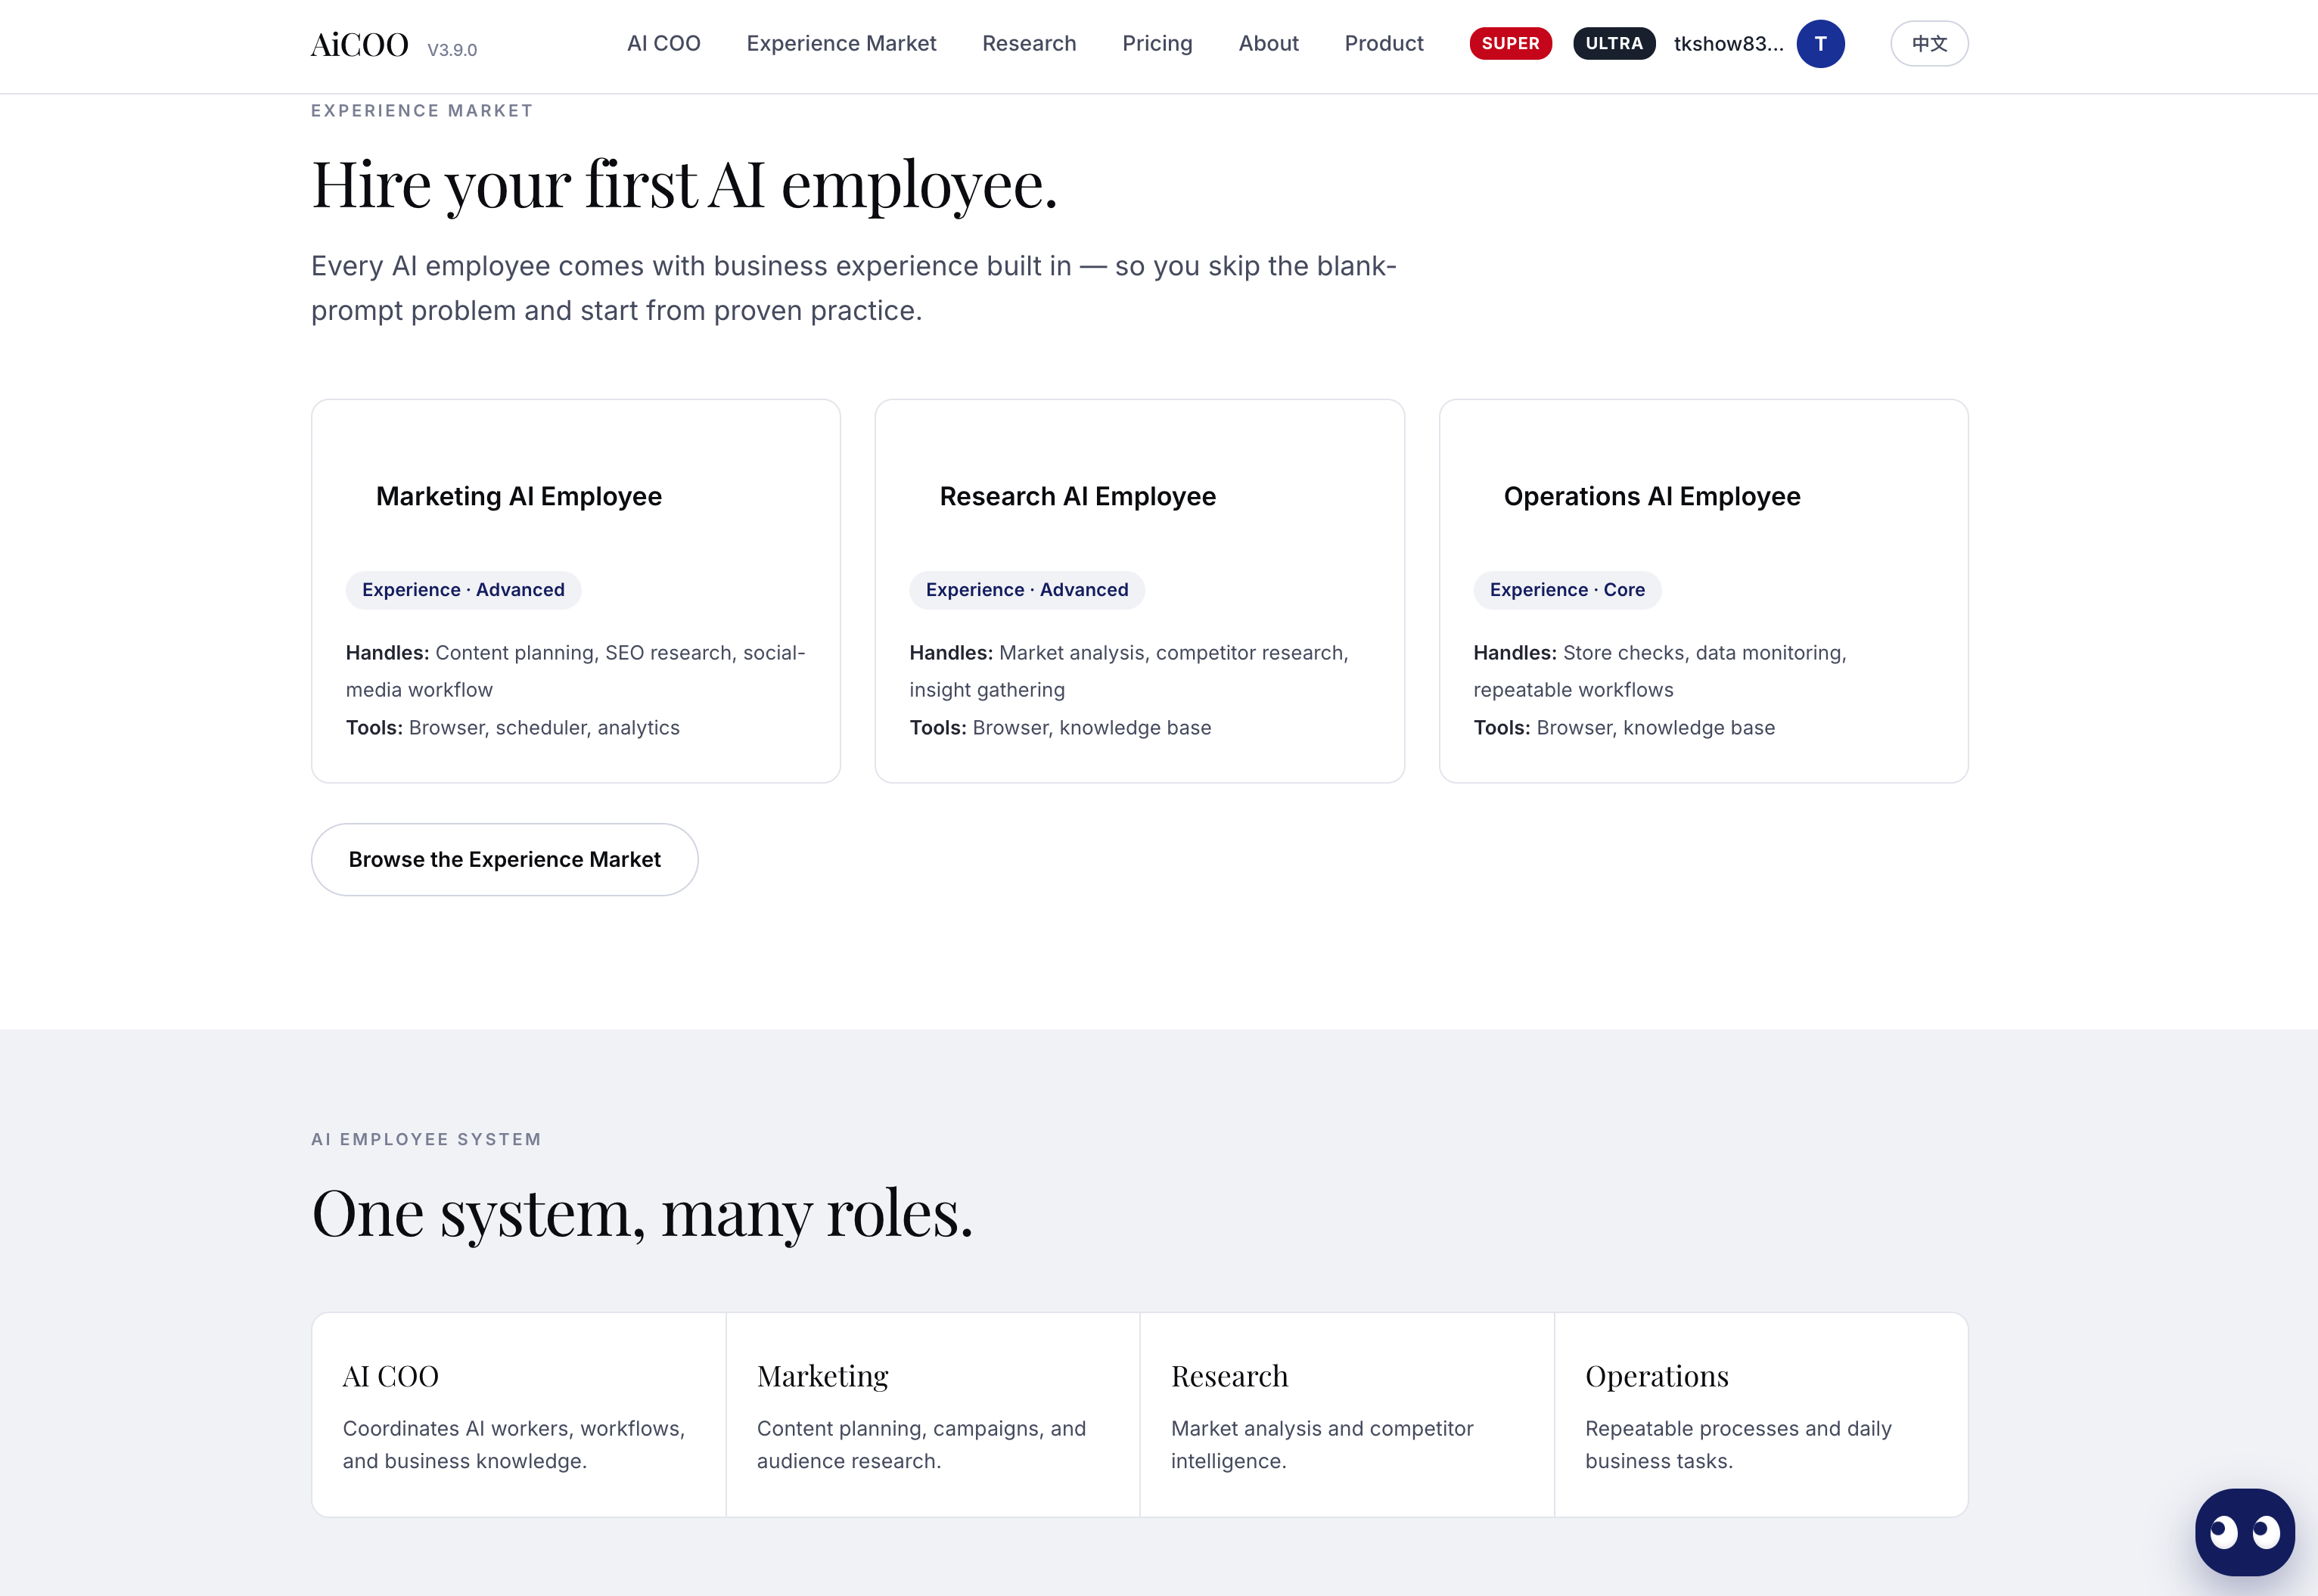This screenshot has width=2318, height=1596.
Task: Open the AI COO nav item
Action: (664, 44)
